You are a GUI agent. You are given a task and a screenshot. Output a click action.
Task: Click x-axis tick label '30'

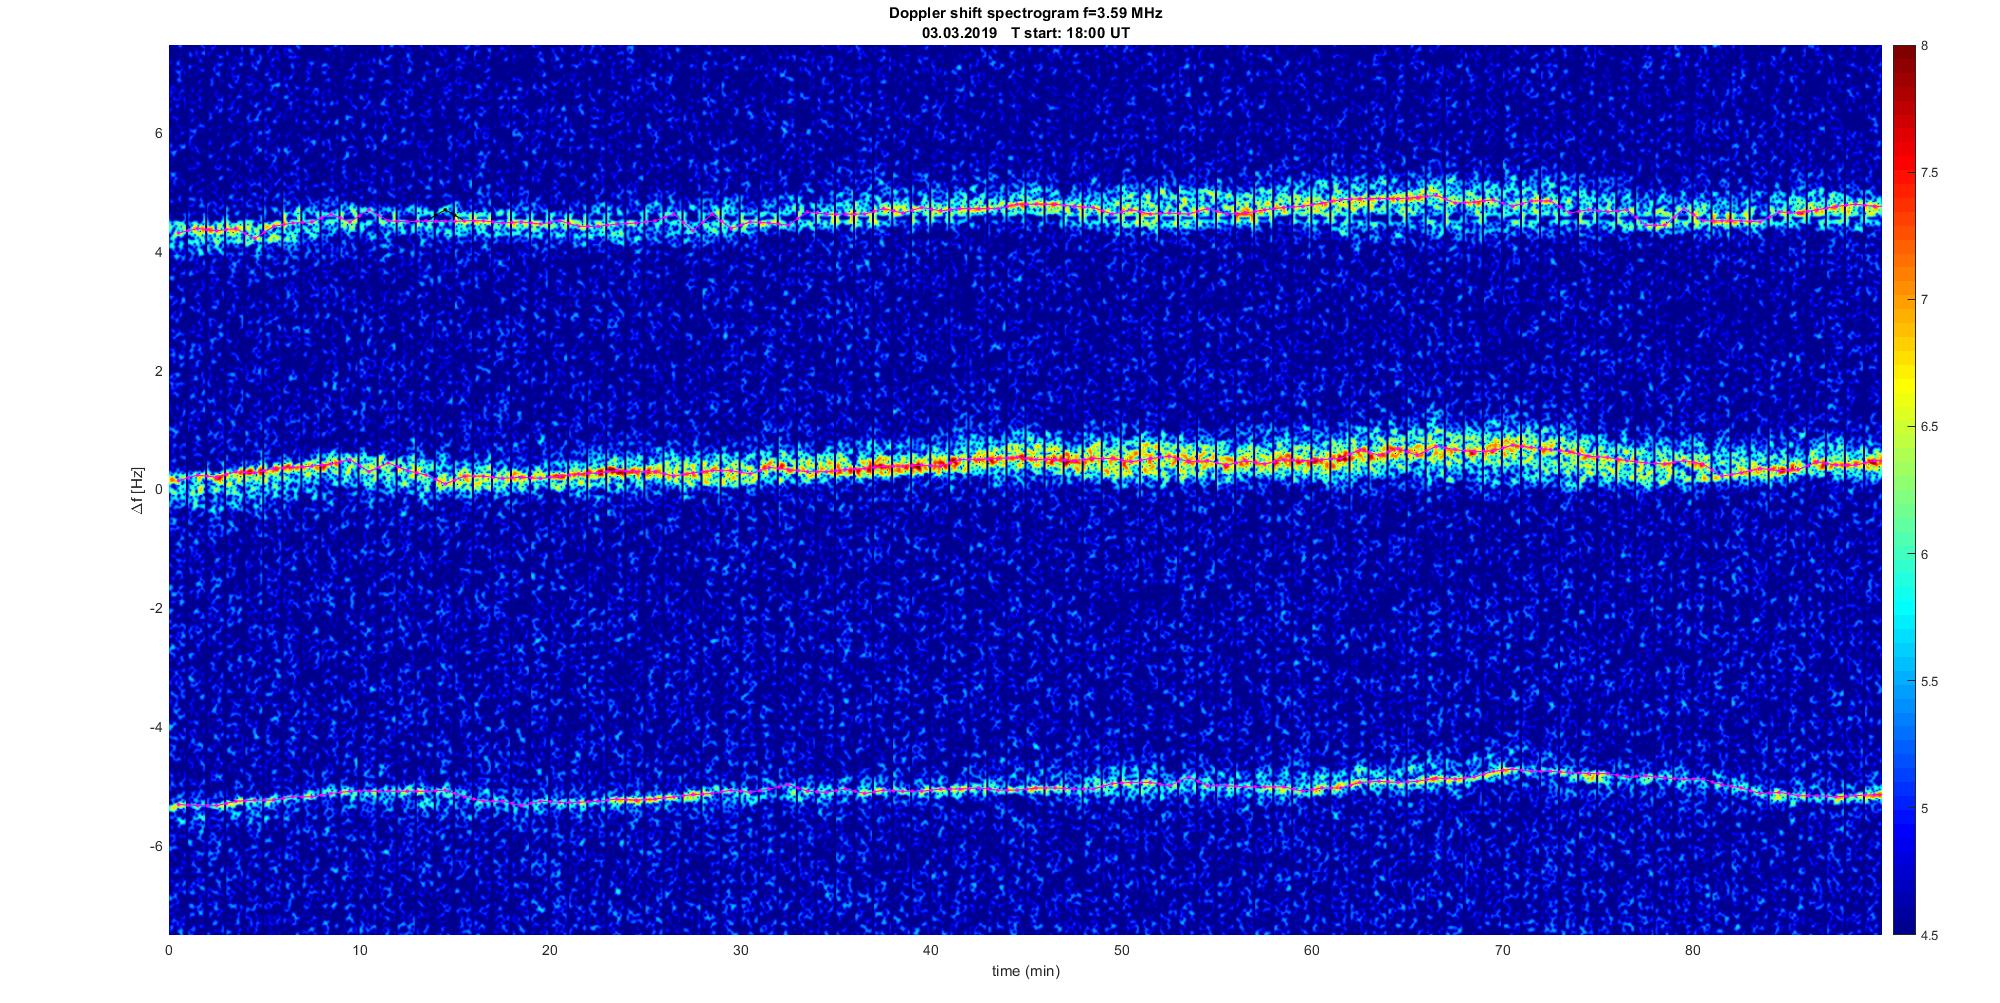click(740, 950)
